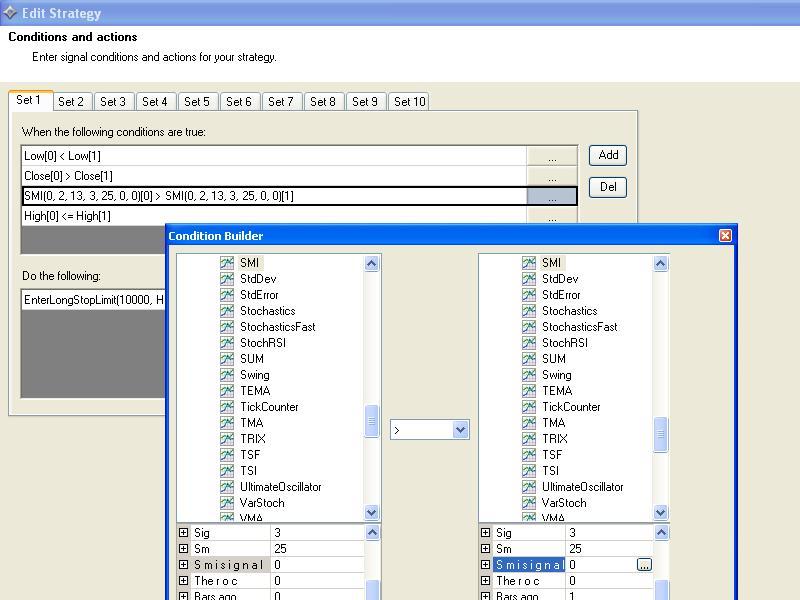800x600 pixels.
Task: Switch to the Set 7 tab
Action: [x=281, y=102]
